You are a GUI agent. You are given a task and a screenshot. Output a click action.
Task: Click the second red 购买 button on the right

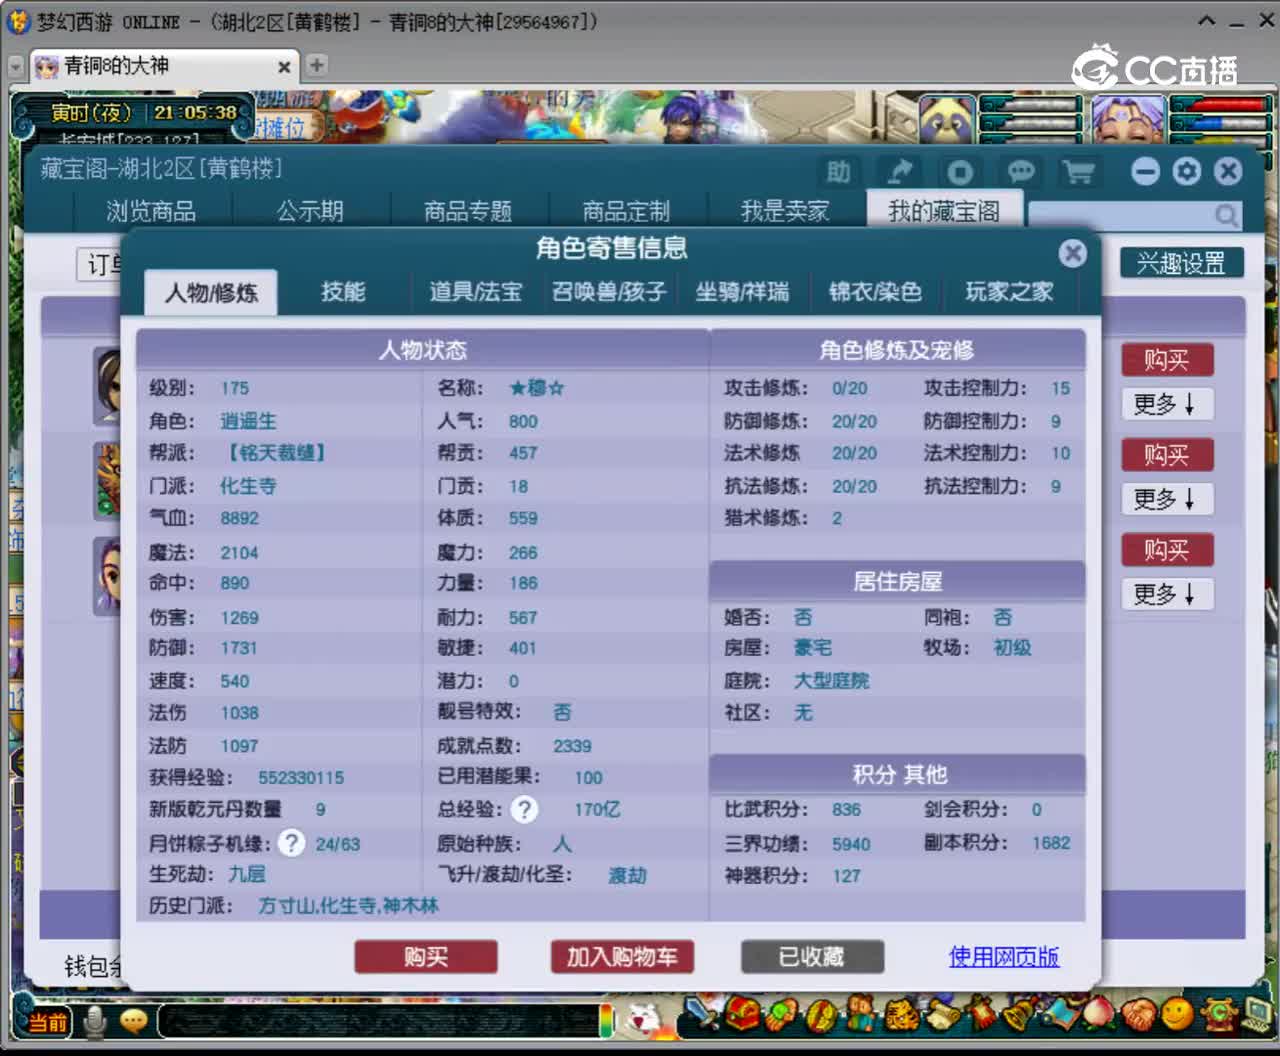[1166, 455]
